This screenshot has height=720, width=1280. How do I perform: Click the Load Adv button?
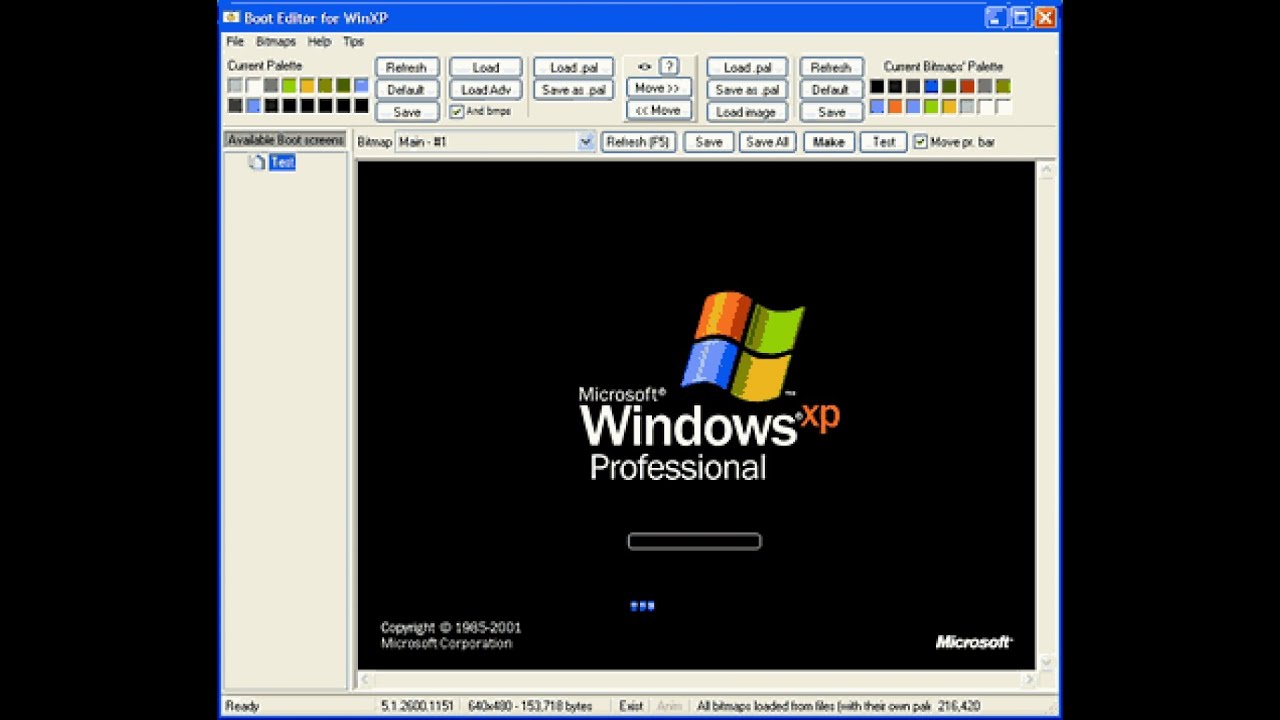(x=486, y=89)
